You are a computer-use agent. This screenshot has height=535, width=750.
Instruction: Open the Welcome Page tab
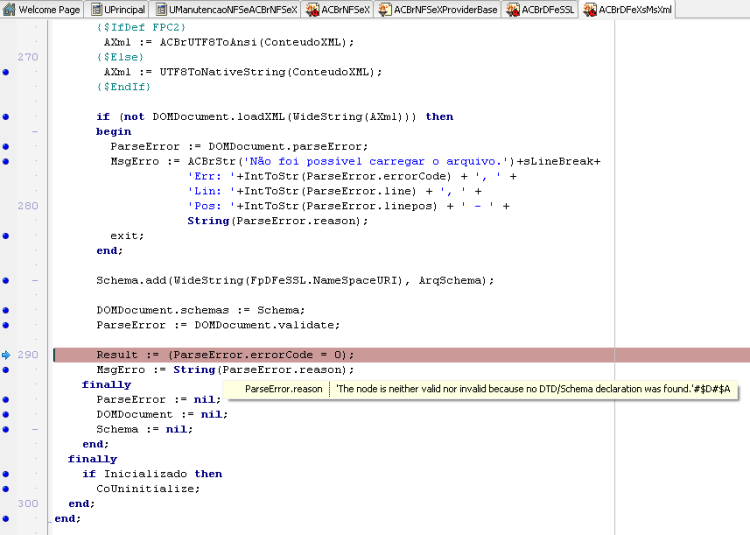pos(42,9)
